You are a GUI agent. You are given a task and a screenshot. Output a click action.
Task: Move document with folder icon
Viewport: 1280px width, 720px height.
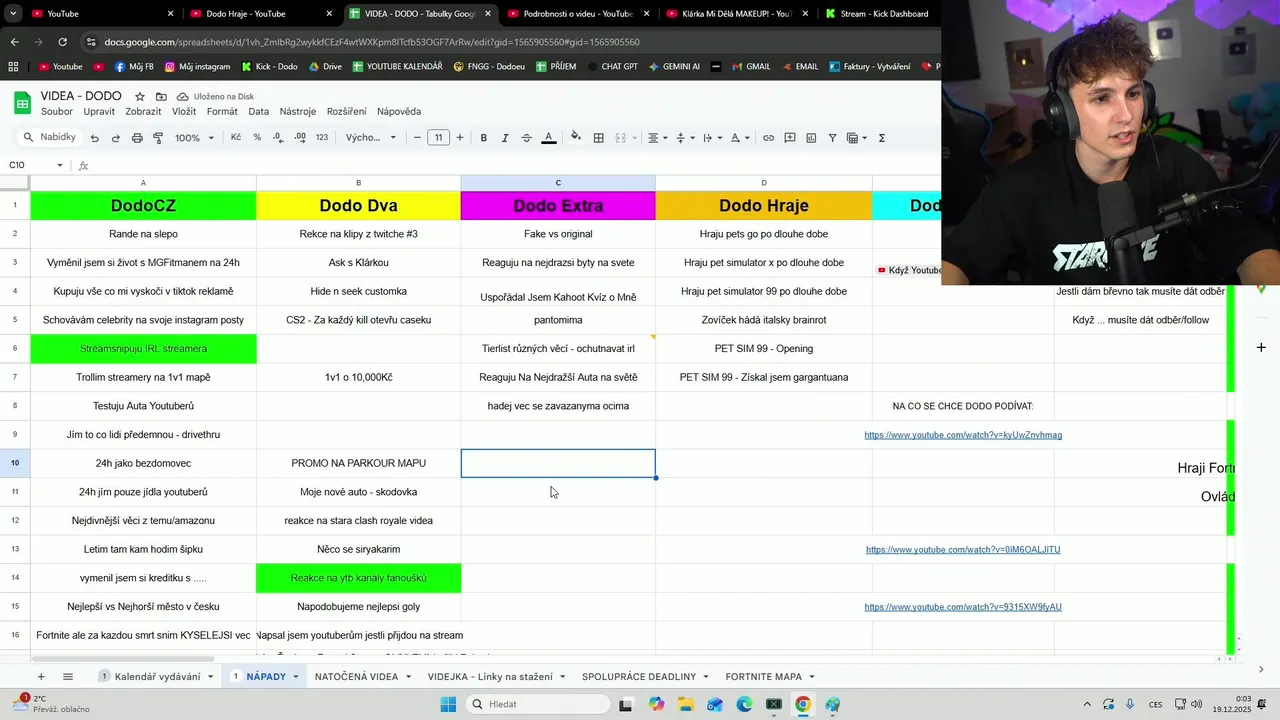coord(161,97)
